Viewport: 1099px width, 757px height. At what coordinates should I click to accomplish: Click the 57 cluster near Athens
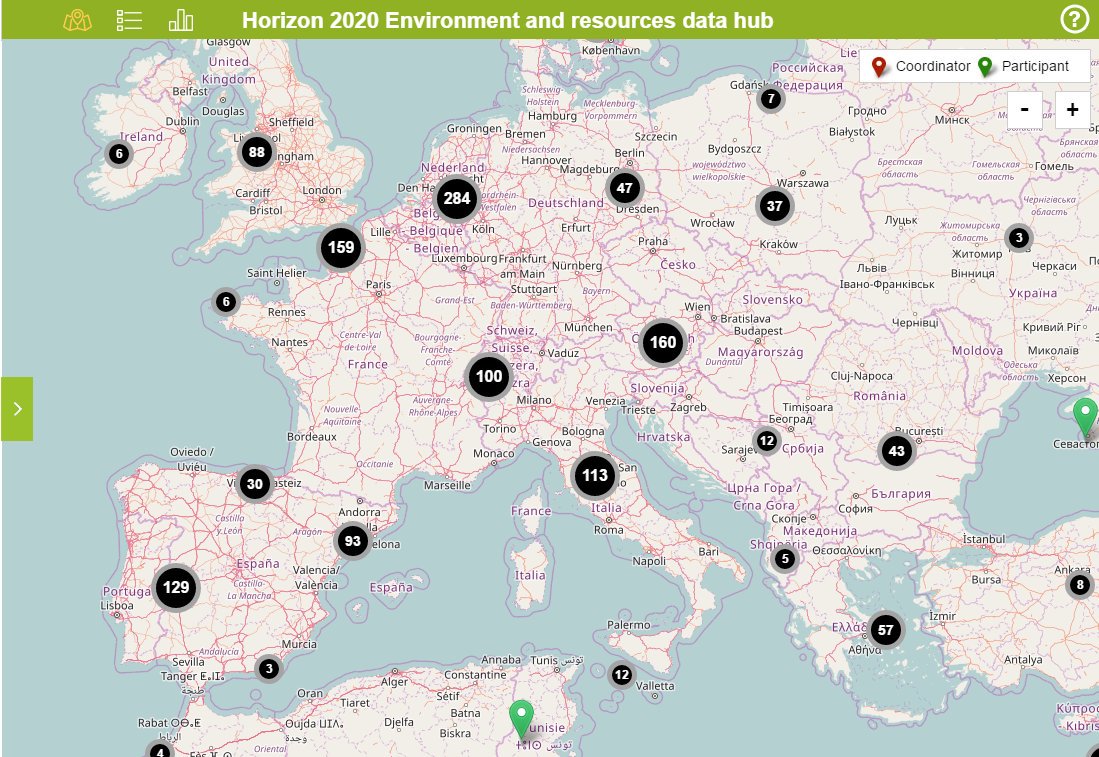[884, 630]
